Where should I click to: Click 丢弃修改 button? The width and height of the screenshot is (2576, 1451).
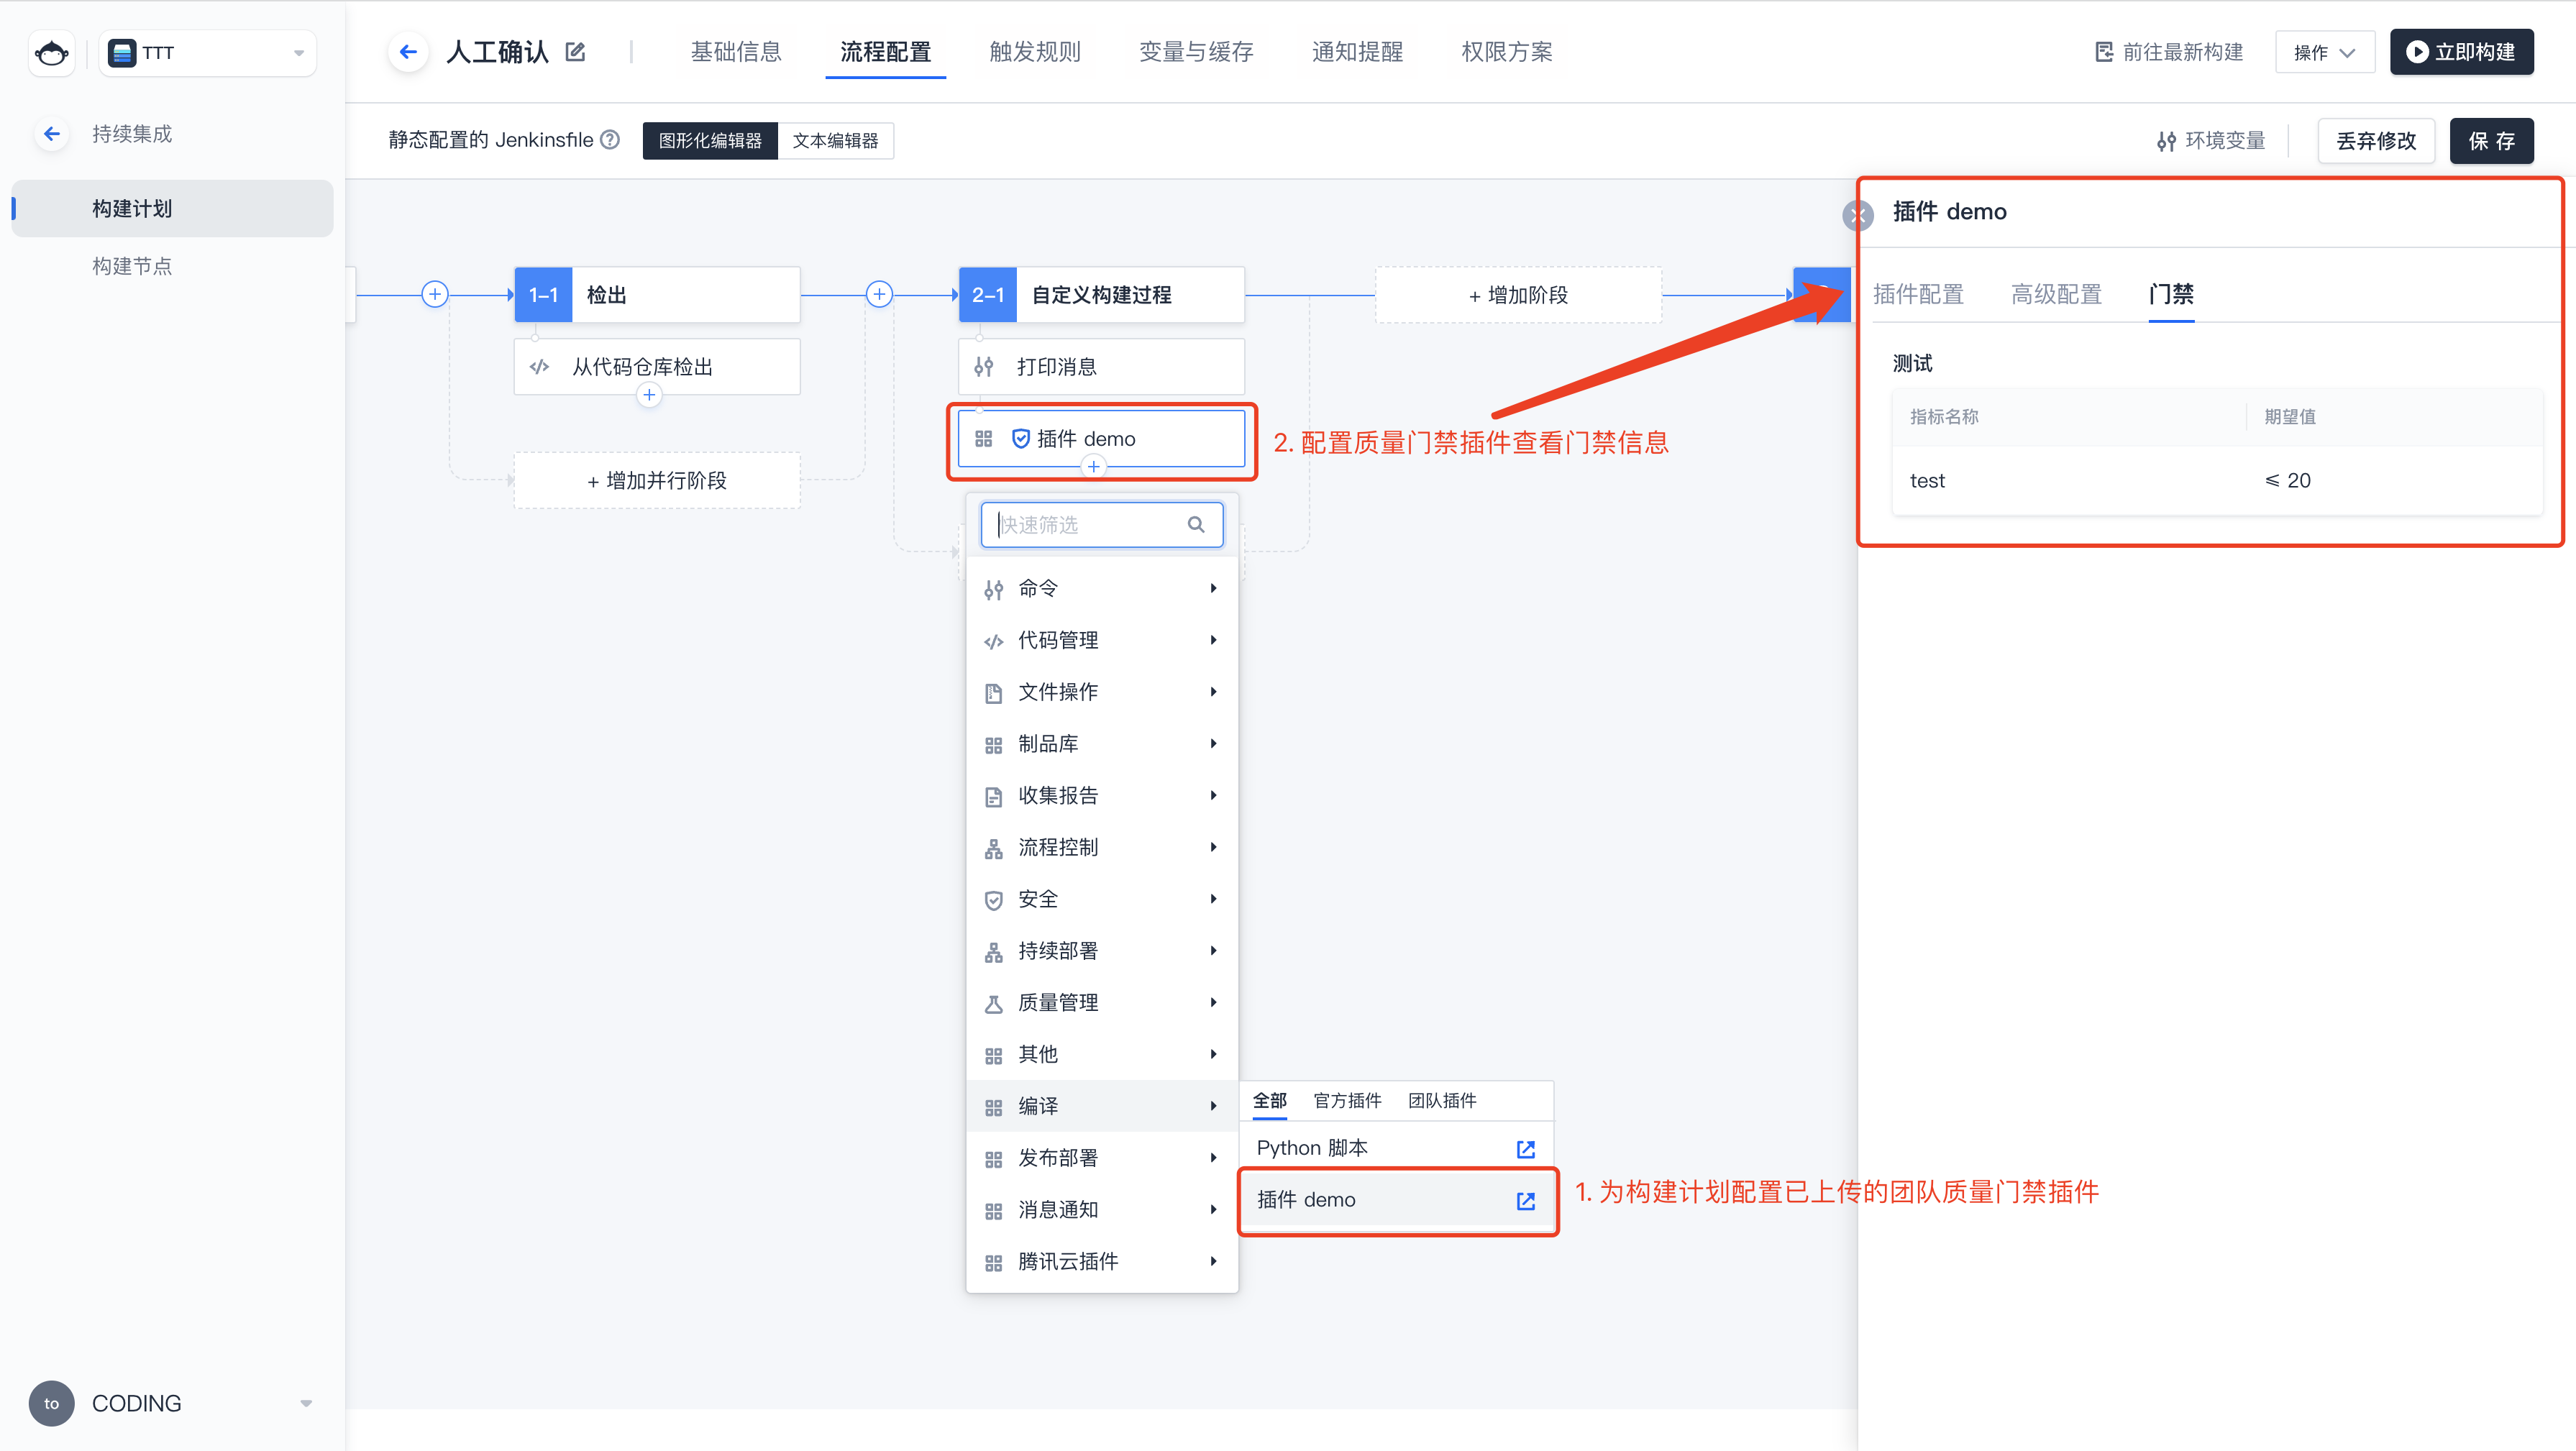(x=2376, y=141)
